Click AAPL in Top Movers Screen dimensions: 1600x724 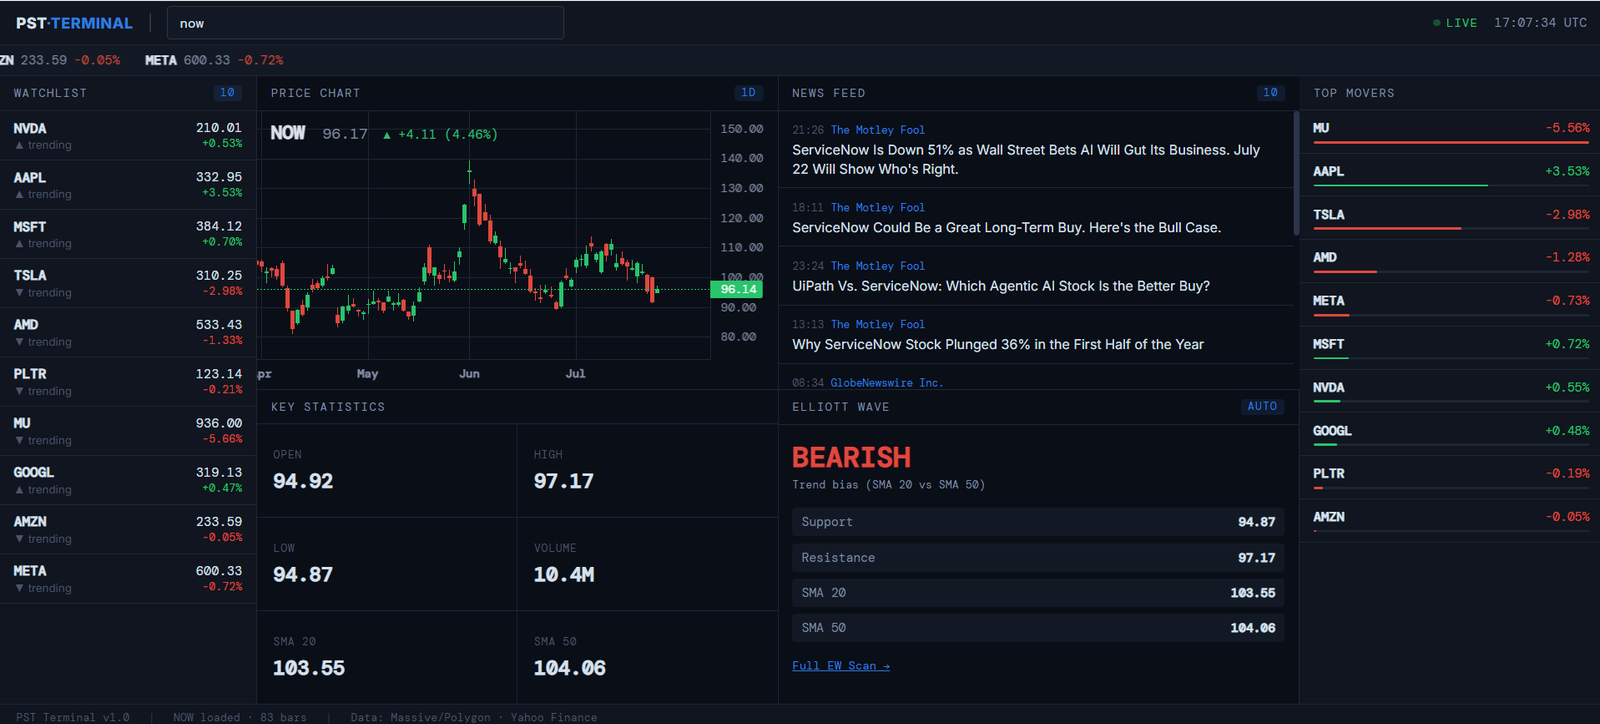point(1450,175)
